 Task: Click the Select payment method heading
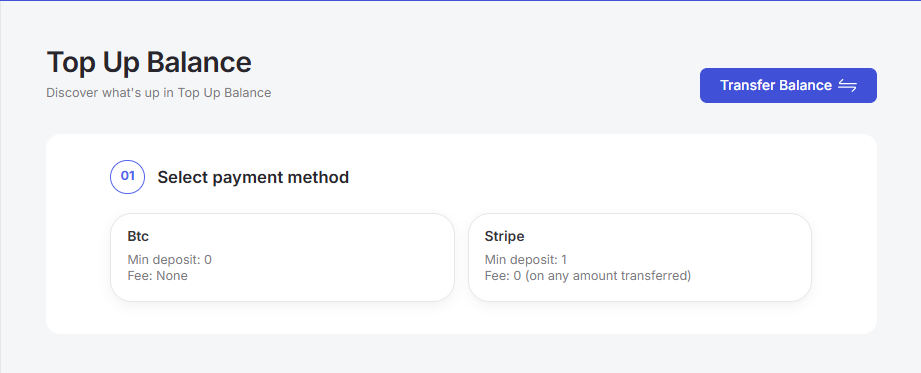[x=253, y=177]
